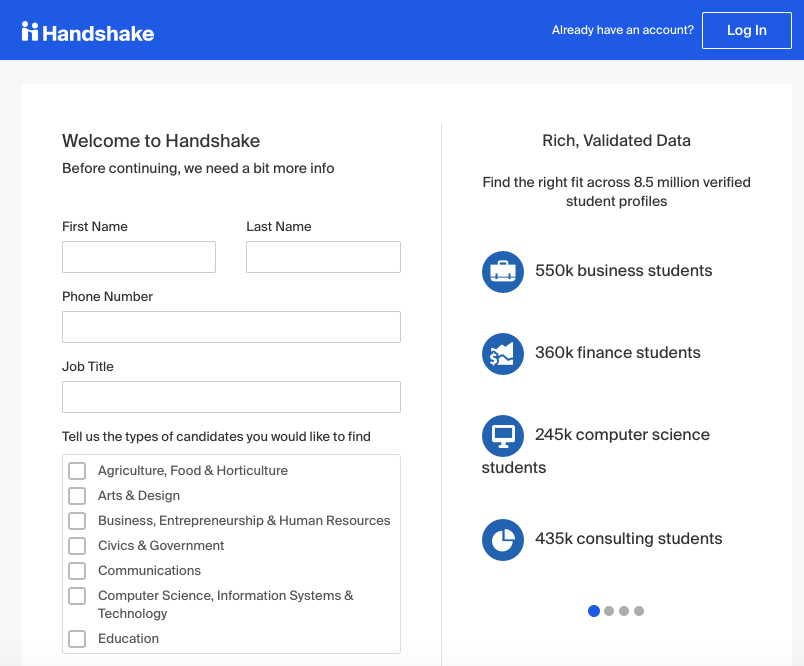Click the briefcase business students icon

(503, 271)
